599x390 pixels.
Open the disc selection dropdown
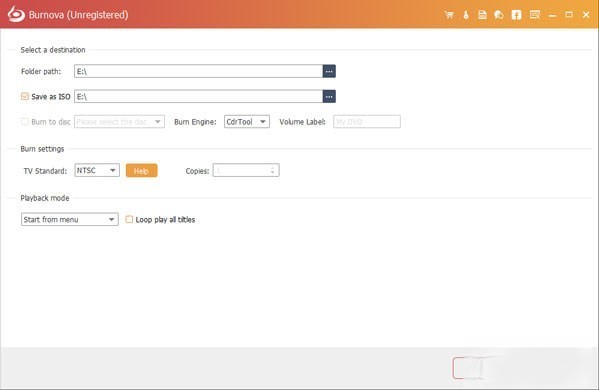119,121
